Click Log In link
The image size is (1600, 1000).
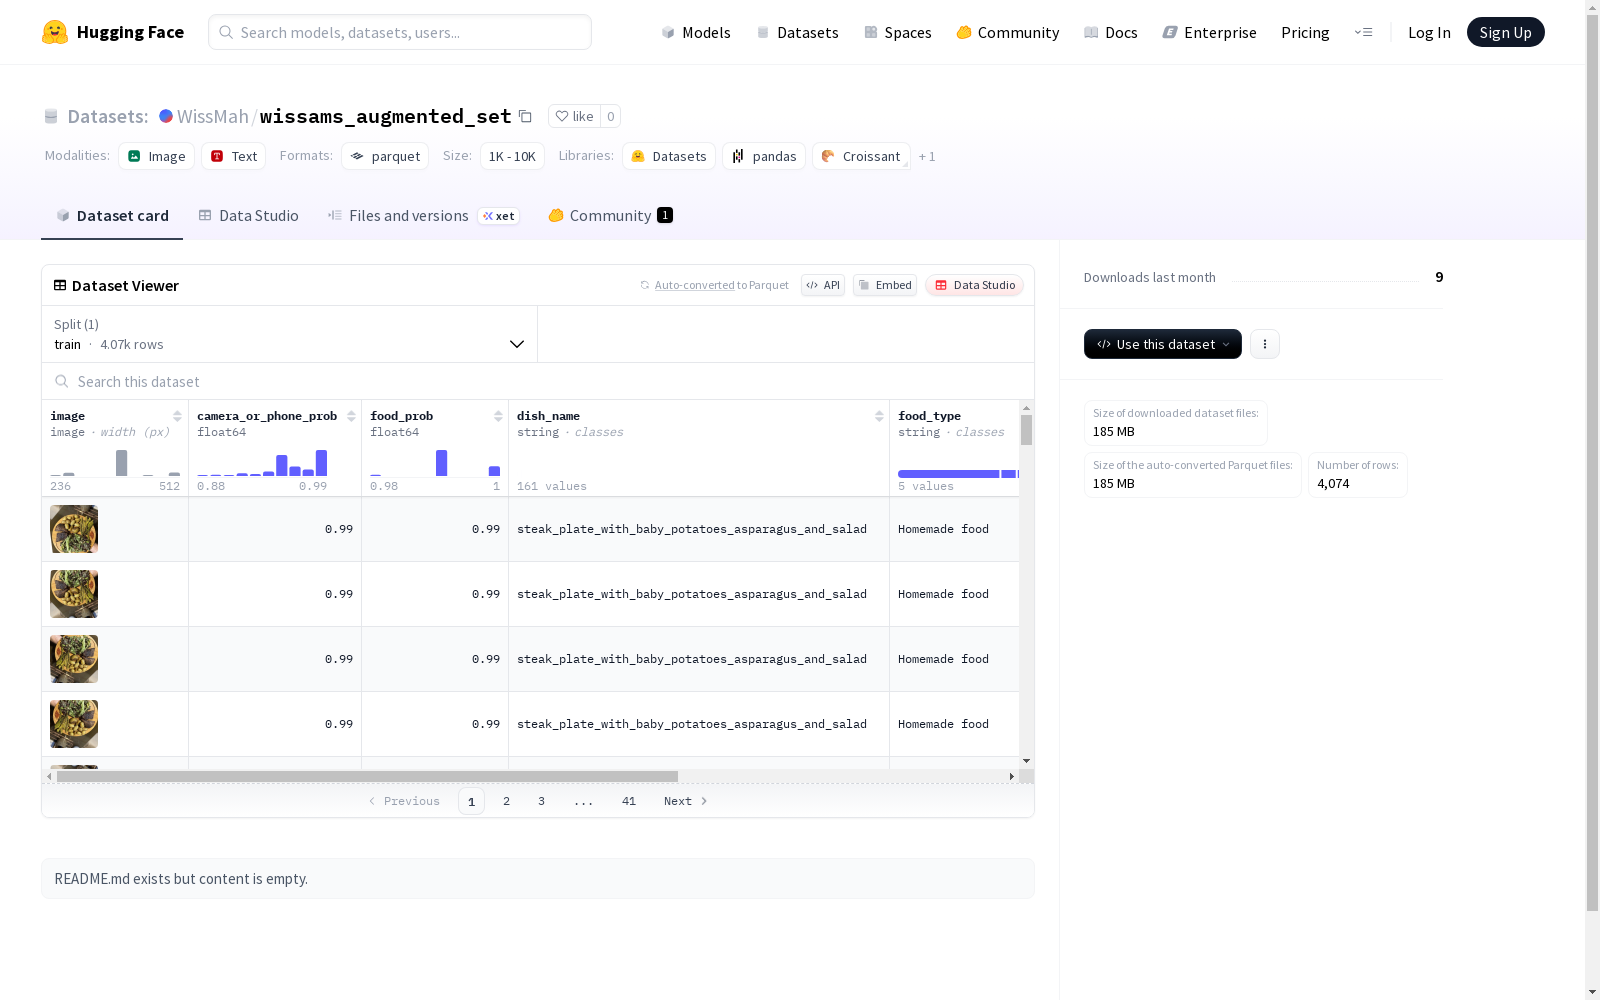pos(1429,32)
